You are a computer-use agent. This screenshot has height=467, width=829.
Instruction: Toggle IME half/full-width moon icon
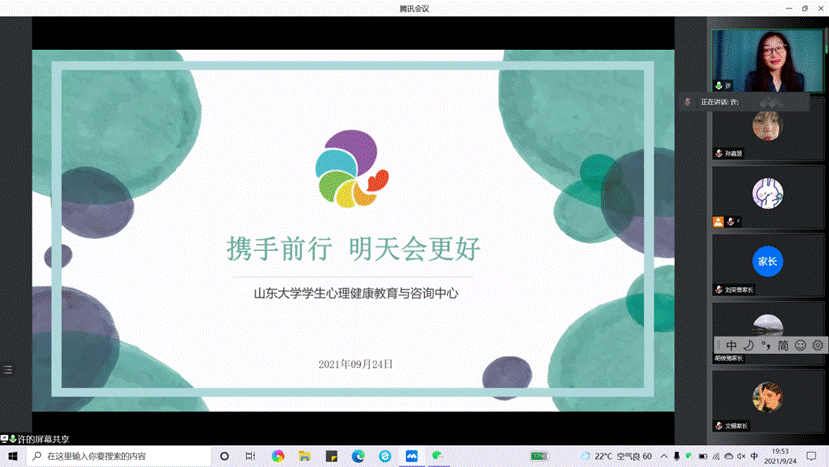pos(748,345)
